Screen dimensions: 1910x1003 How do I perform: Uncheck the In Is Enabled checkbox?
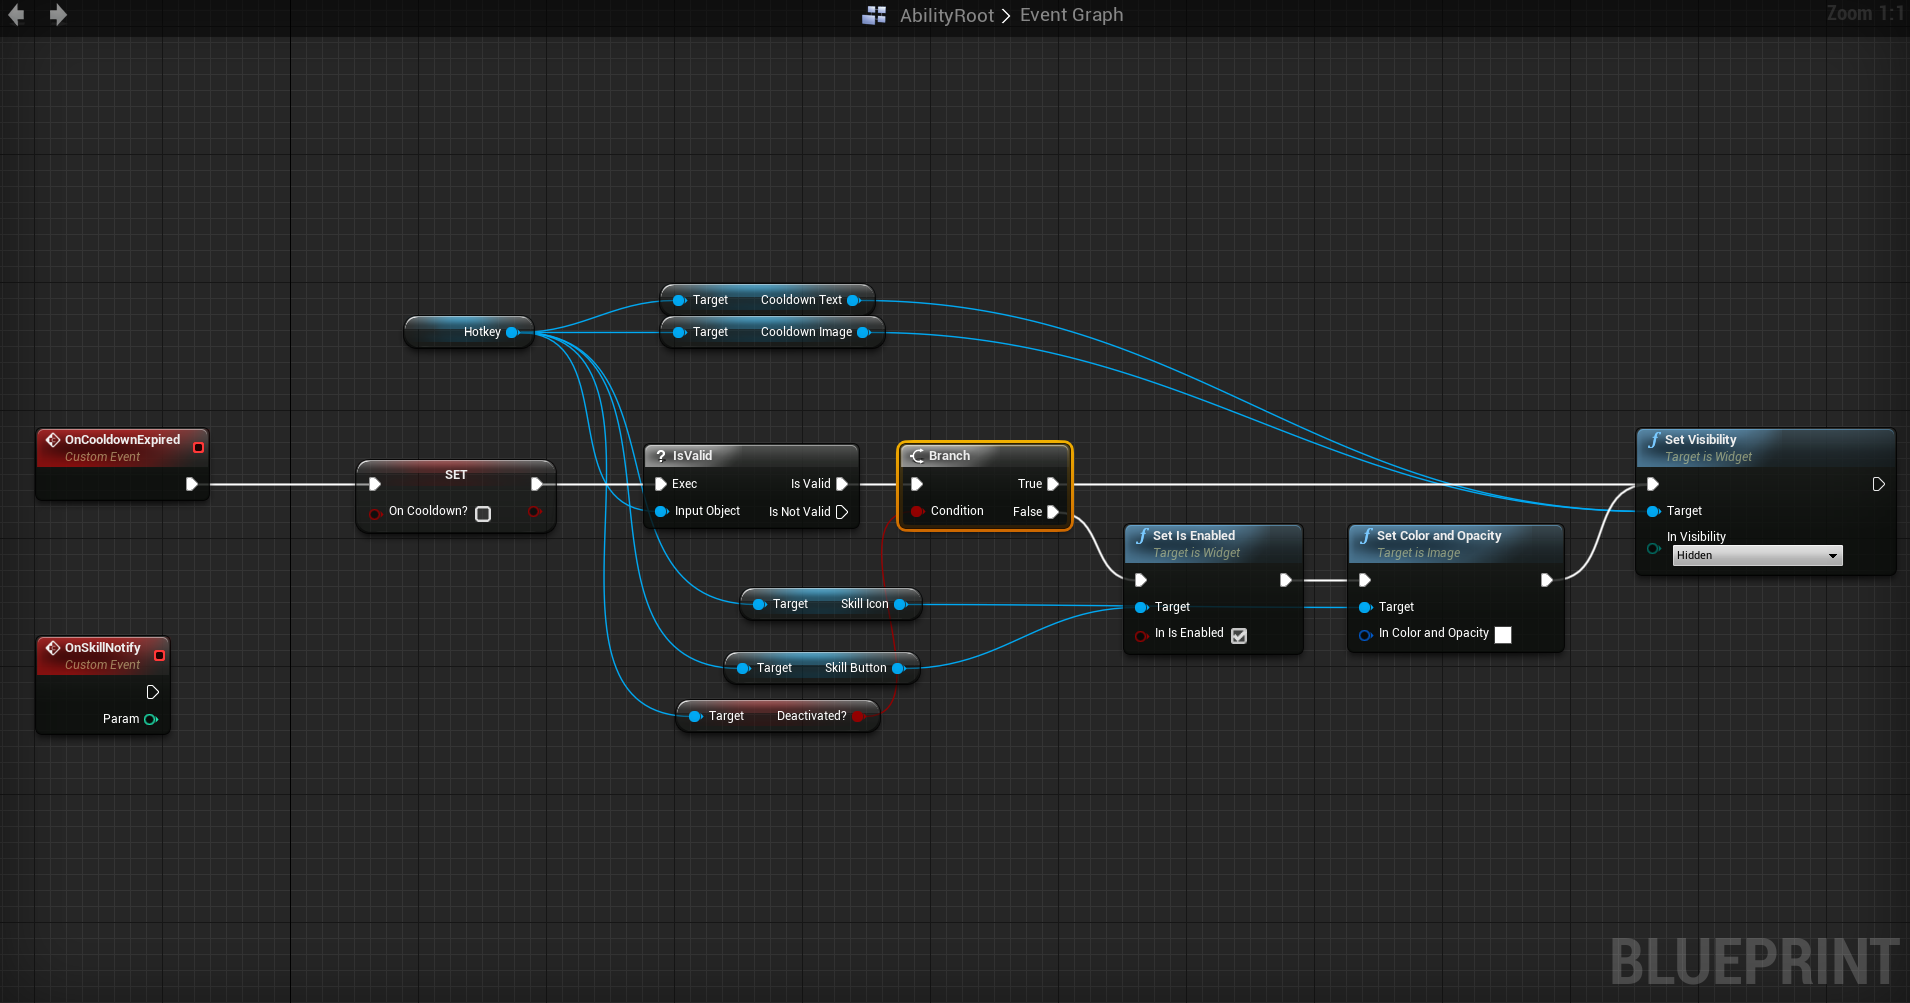(1239, 635)
